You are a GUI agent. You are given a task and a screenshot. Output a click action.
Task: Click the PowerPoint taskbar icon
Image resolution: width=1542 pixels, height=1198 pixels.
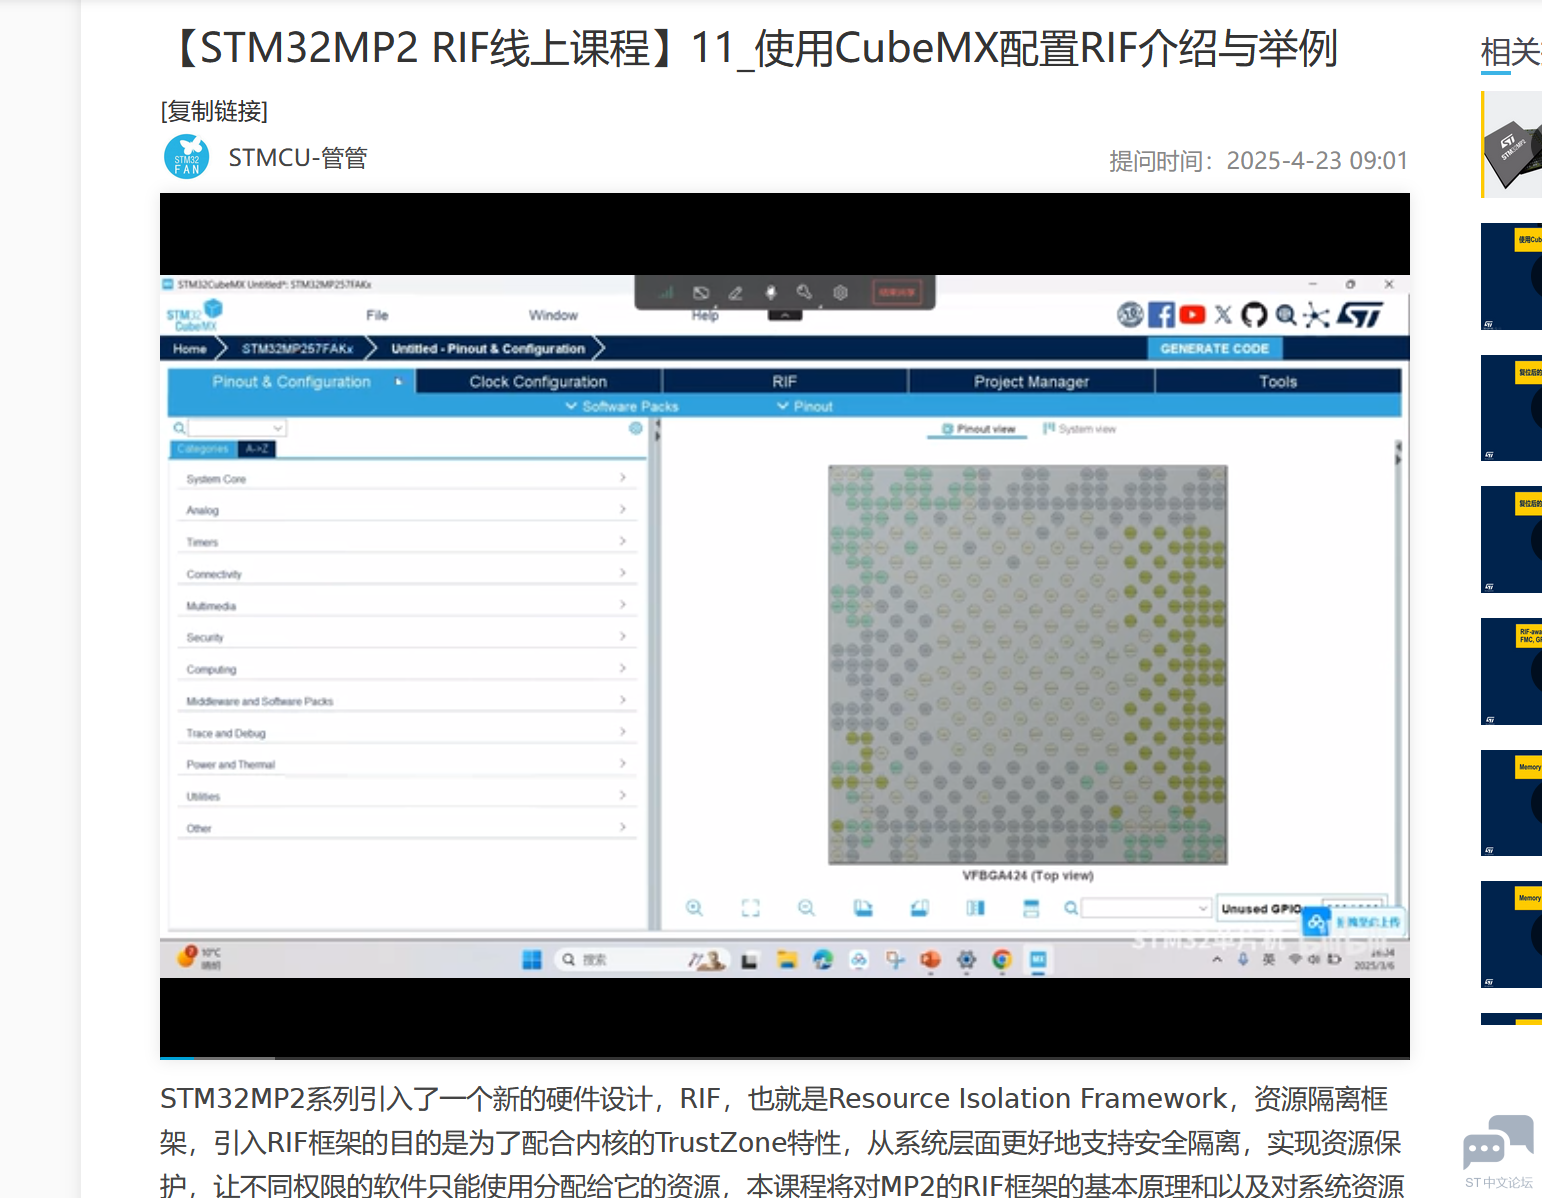click(931, 960)
